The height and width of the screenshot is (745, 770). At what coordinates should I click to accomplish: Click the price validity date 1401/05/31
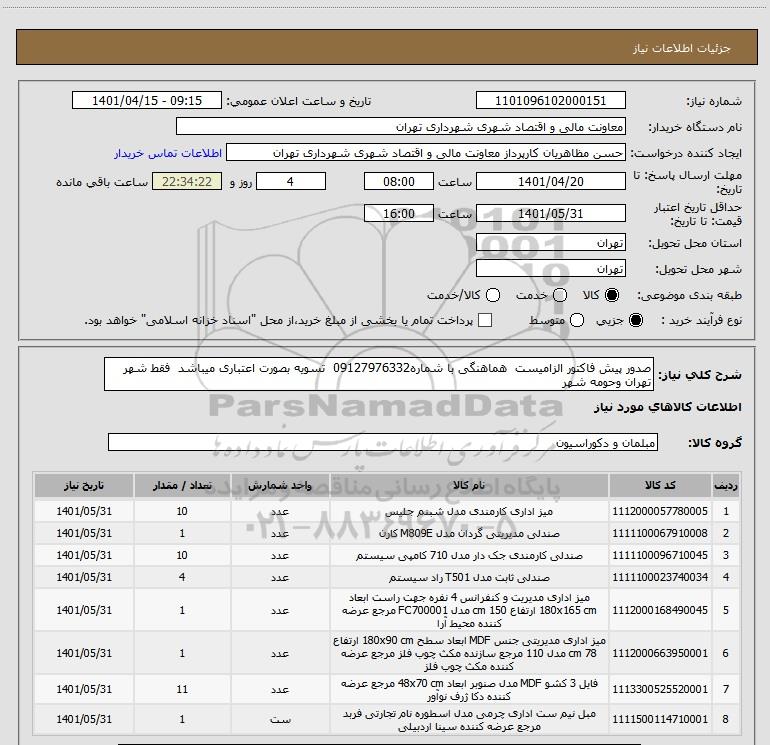550,213
